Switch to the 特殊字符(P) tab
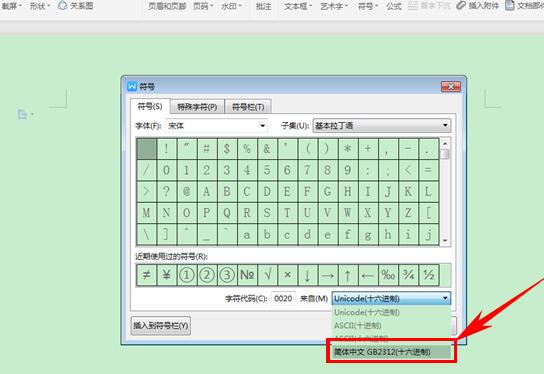This screenshot has width=544, height=374. point(197,107)
